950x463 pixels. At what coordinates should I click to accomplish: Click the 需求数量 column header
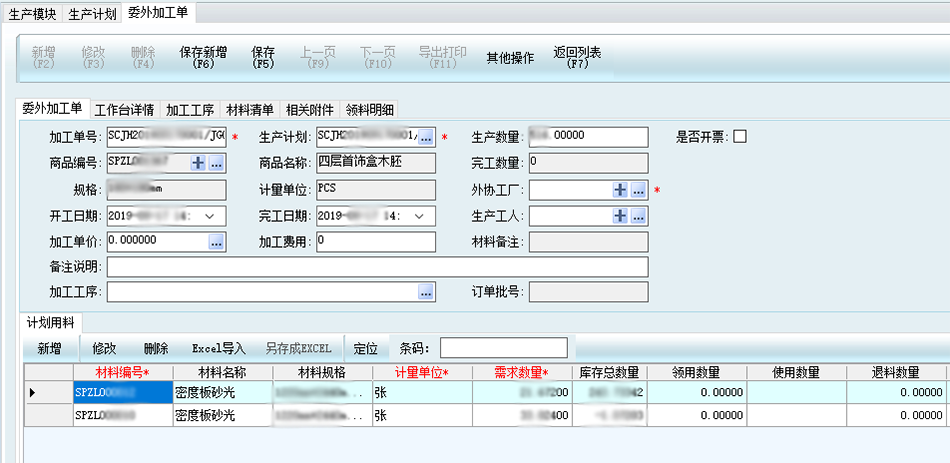tap(522, 372)
